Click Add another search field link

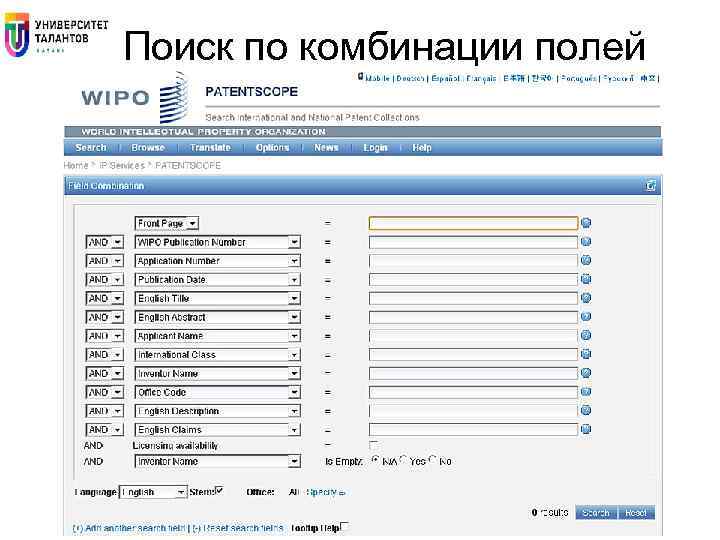(129, 528)
